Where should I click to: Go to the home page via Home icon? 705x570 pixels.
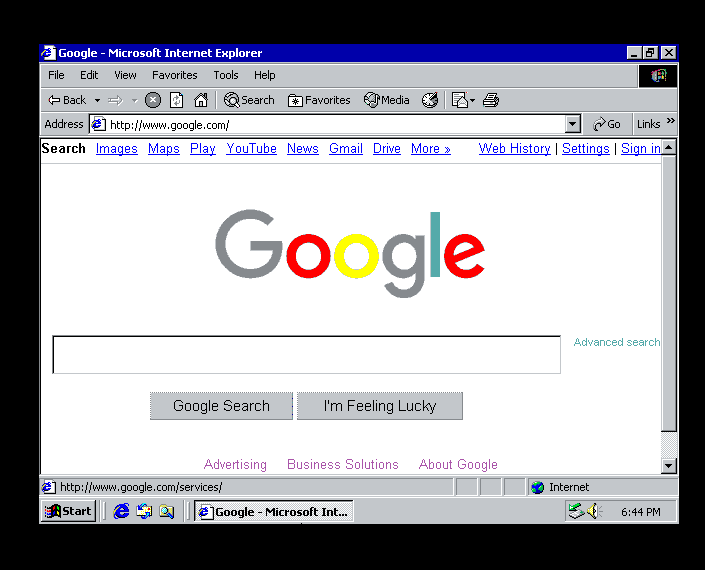[201, 100]
